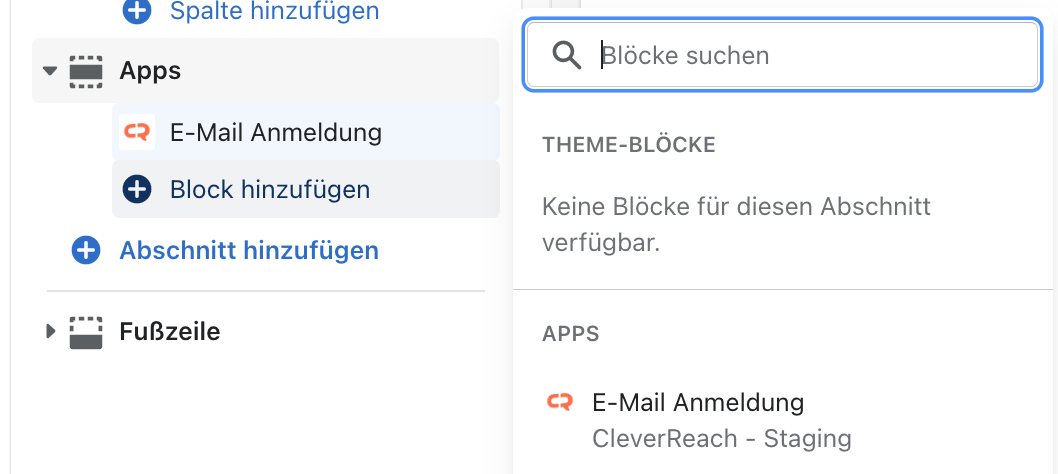This screenshot has width=1058, height=474.
Task: Click the Apps section layout icon
Action: point(86,72)
